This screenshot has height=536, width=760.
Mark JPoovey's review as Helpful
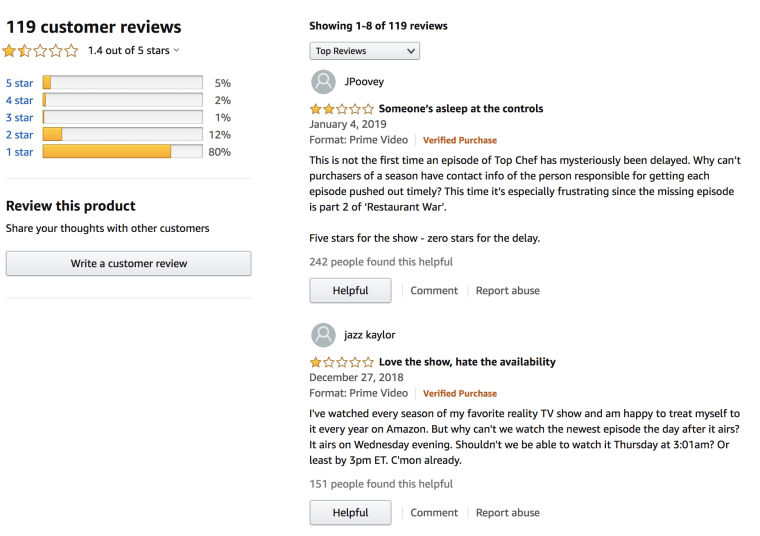click(x=350, y=291)
